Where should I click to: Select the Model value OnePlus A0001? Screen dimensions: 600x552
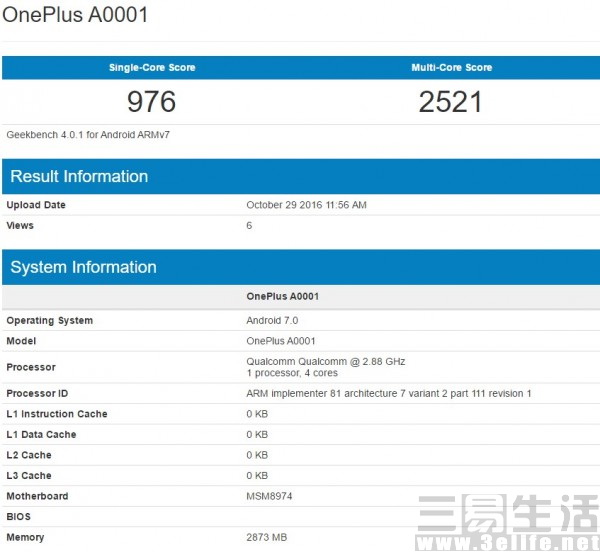click(281, 341)
